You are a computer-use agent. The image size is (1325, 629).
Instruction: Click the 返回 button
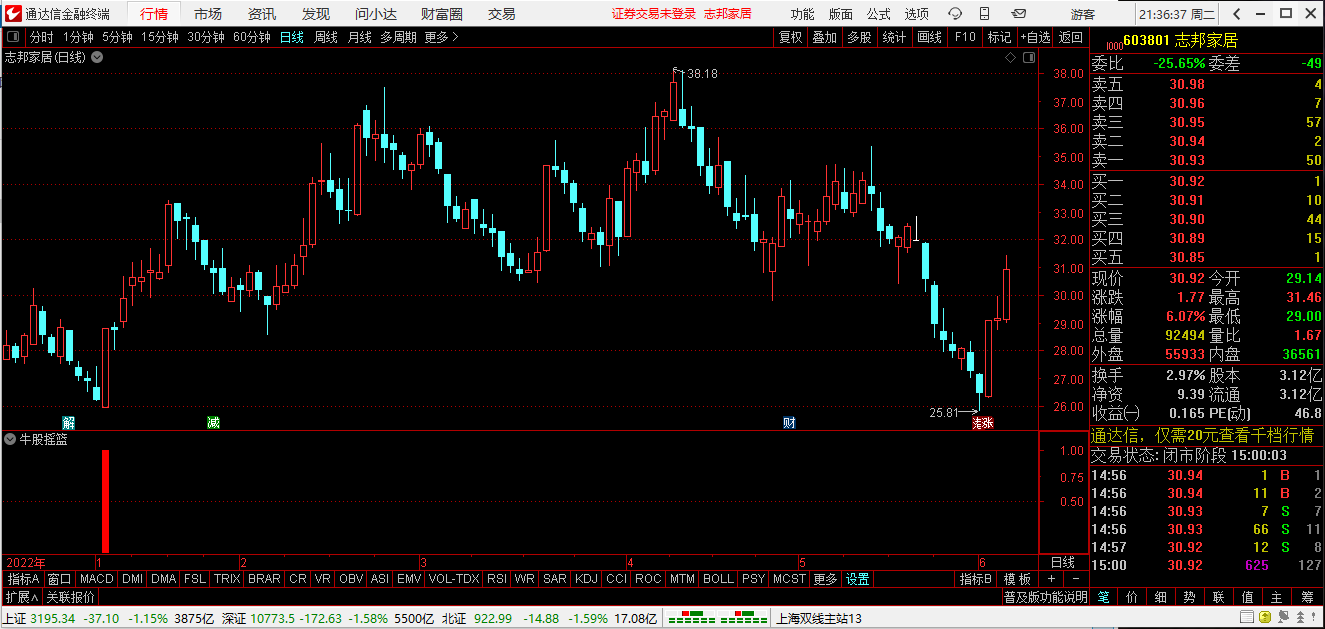coord(1071,37)
